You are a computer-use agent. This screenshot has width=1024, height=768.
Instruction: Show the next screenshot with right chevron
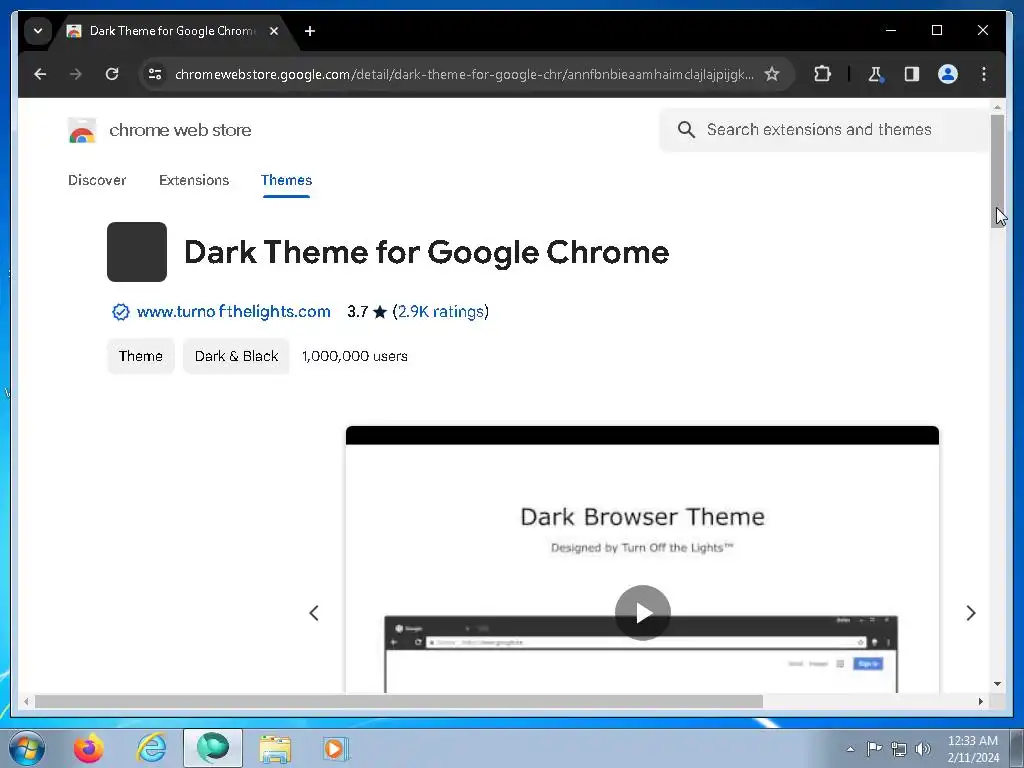(x=971, y=613)
